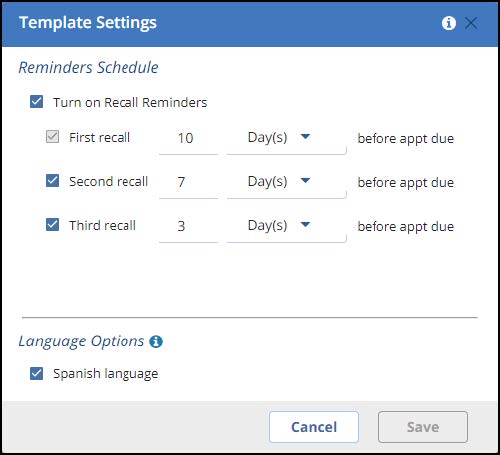Toggle the Spanish language checkbox
The height and width of the screenshot is (455, 500).
pyautogui.click(x=36, y=373)
